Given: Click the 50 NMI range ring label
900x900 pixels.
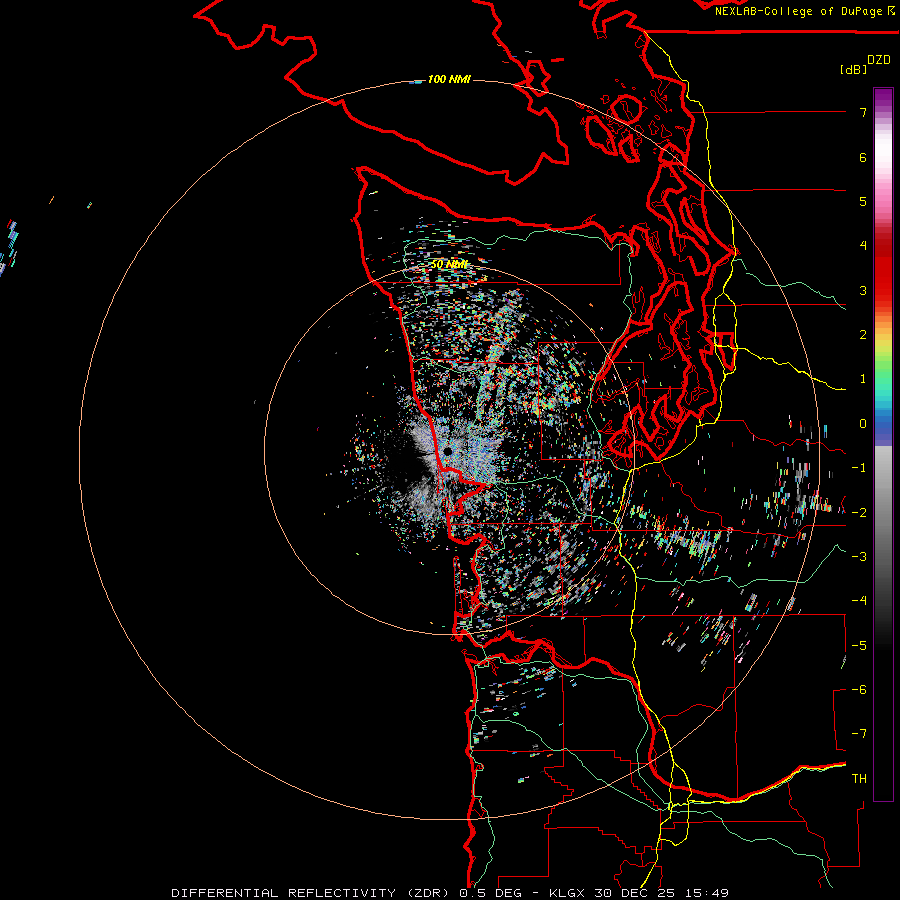Looking at the screenshot, I should [x=449, y=264].
